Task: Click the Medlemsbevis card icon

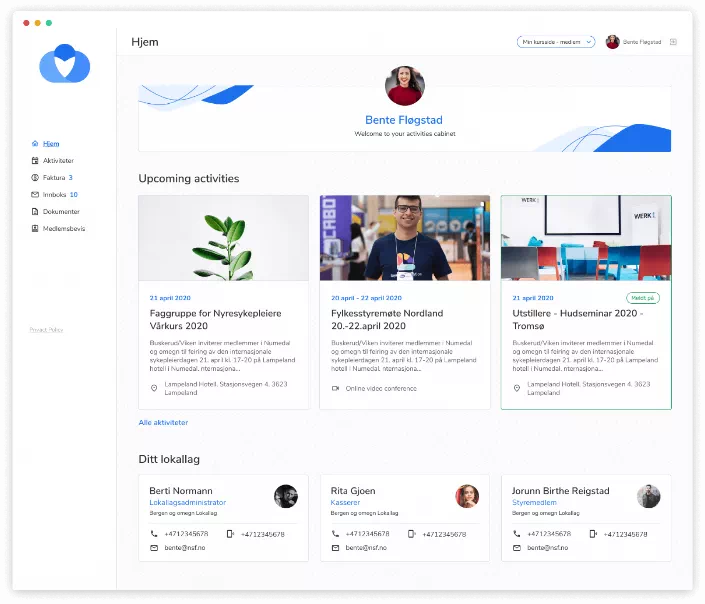Action: [x=35, y=228]
